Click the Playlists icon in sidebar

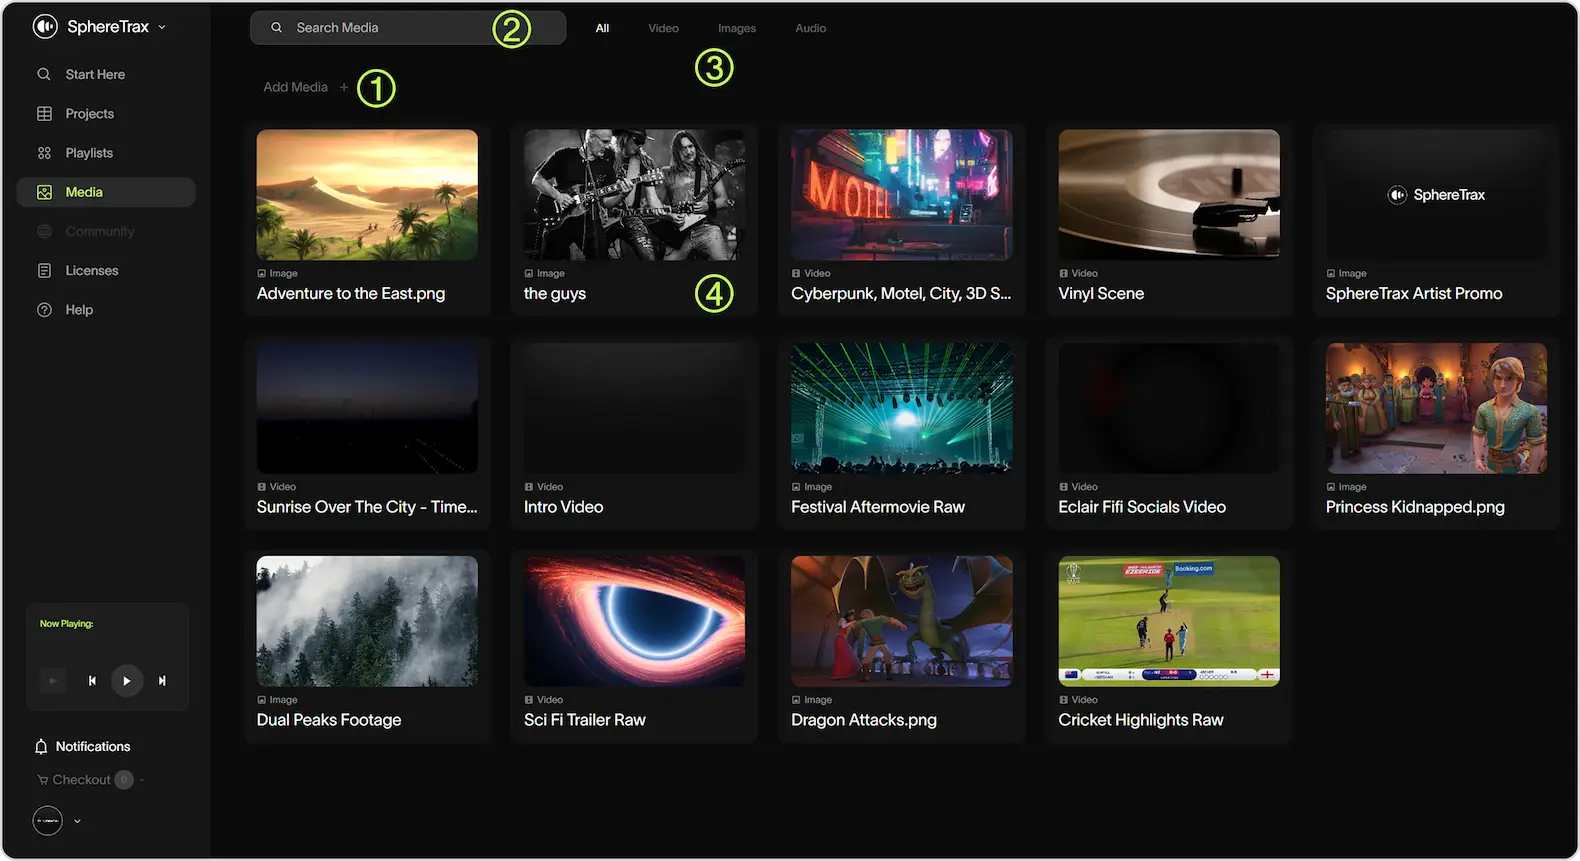coord(44,153)
